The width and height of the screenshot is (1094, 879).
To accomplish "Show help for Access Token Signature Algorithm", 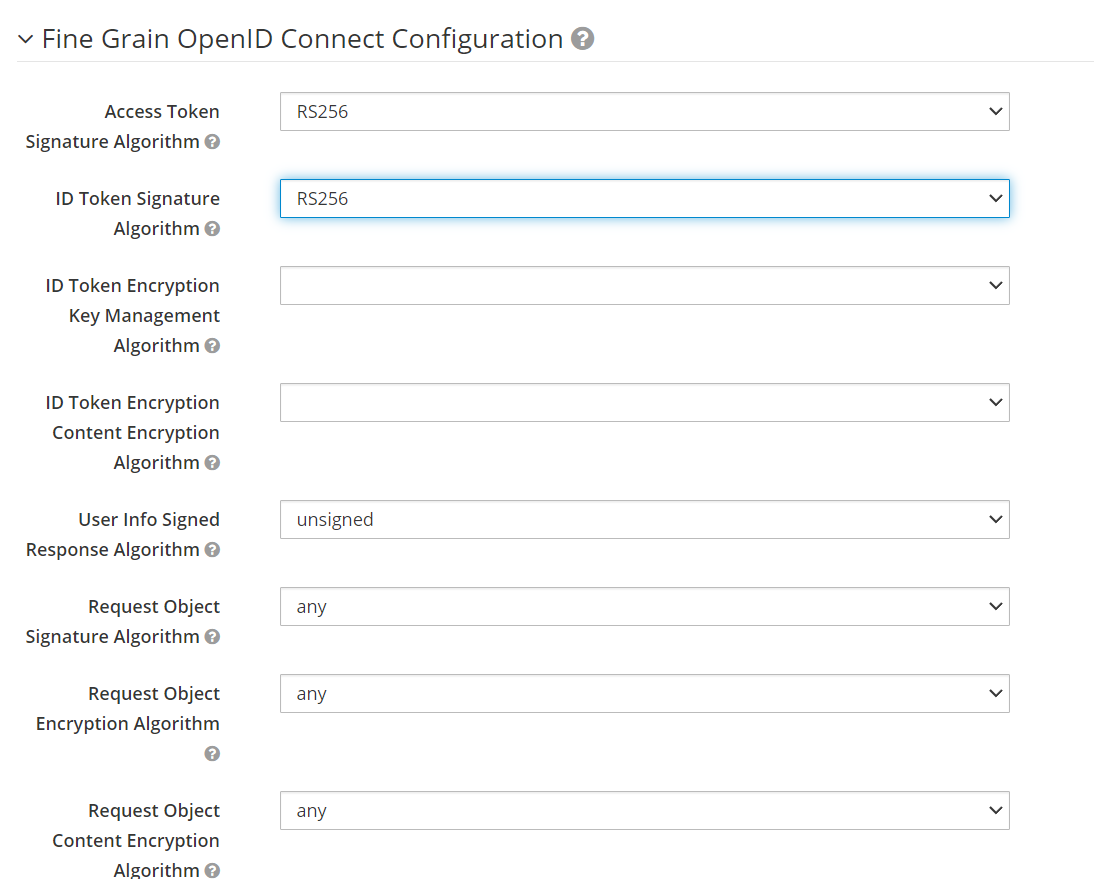I will tap(212, 142).
